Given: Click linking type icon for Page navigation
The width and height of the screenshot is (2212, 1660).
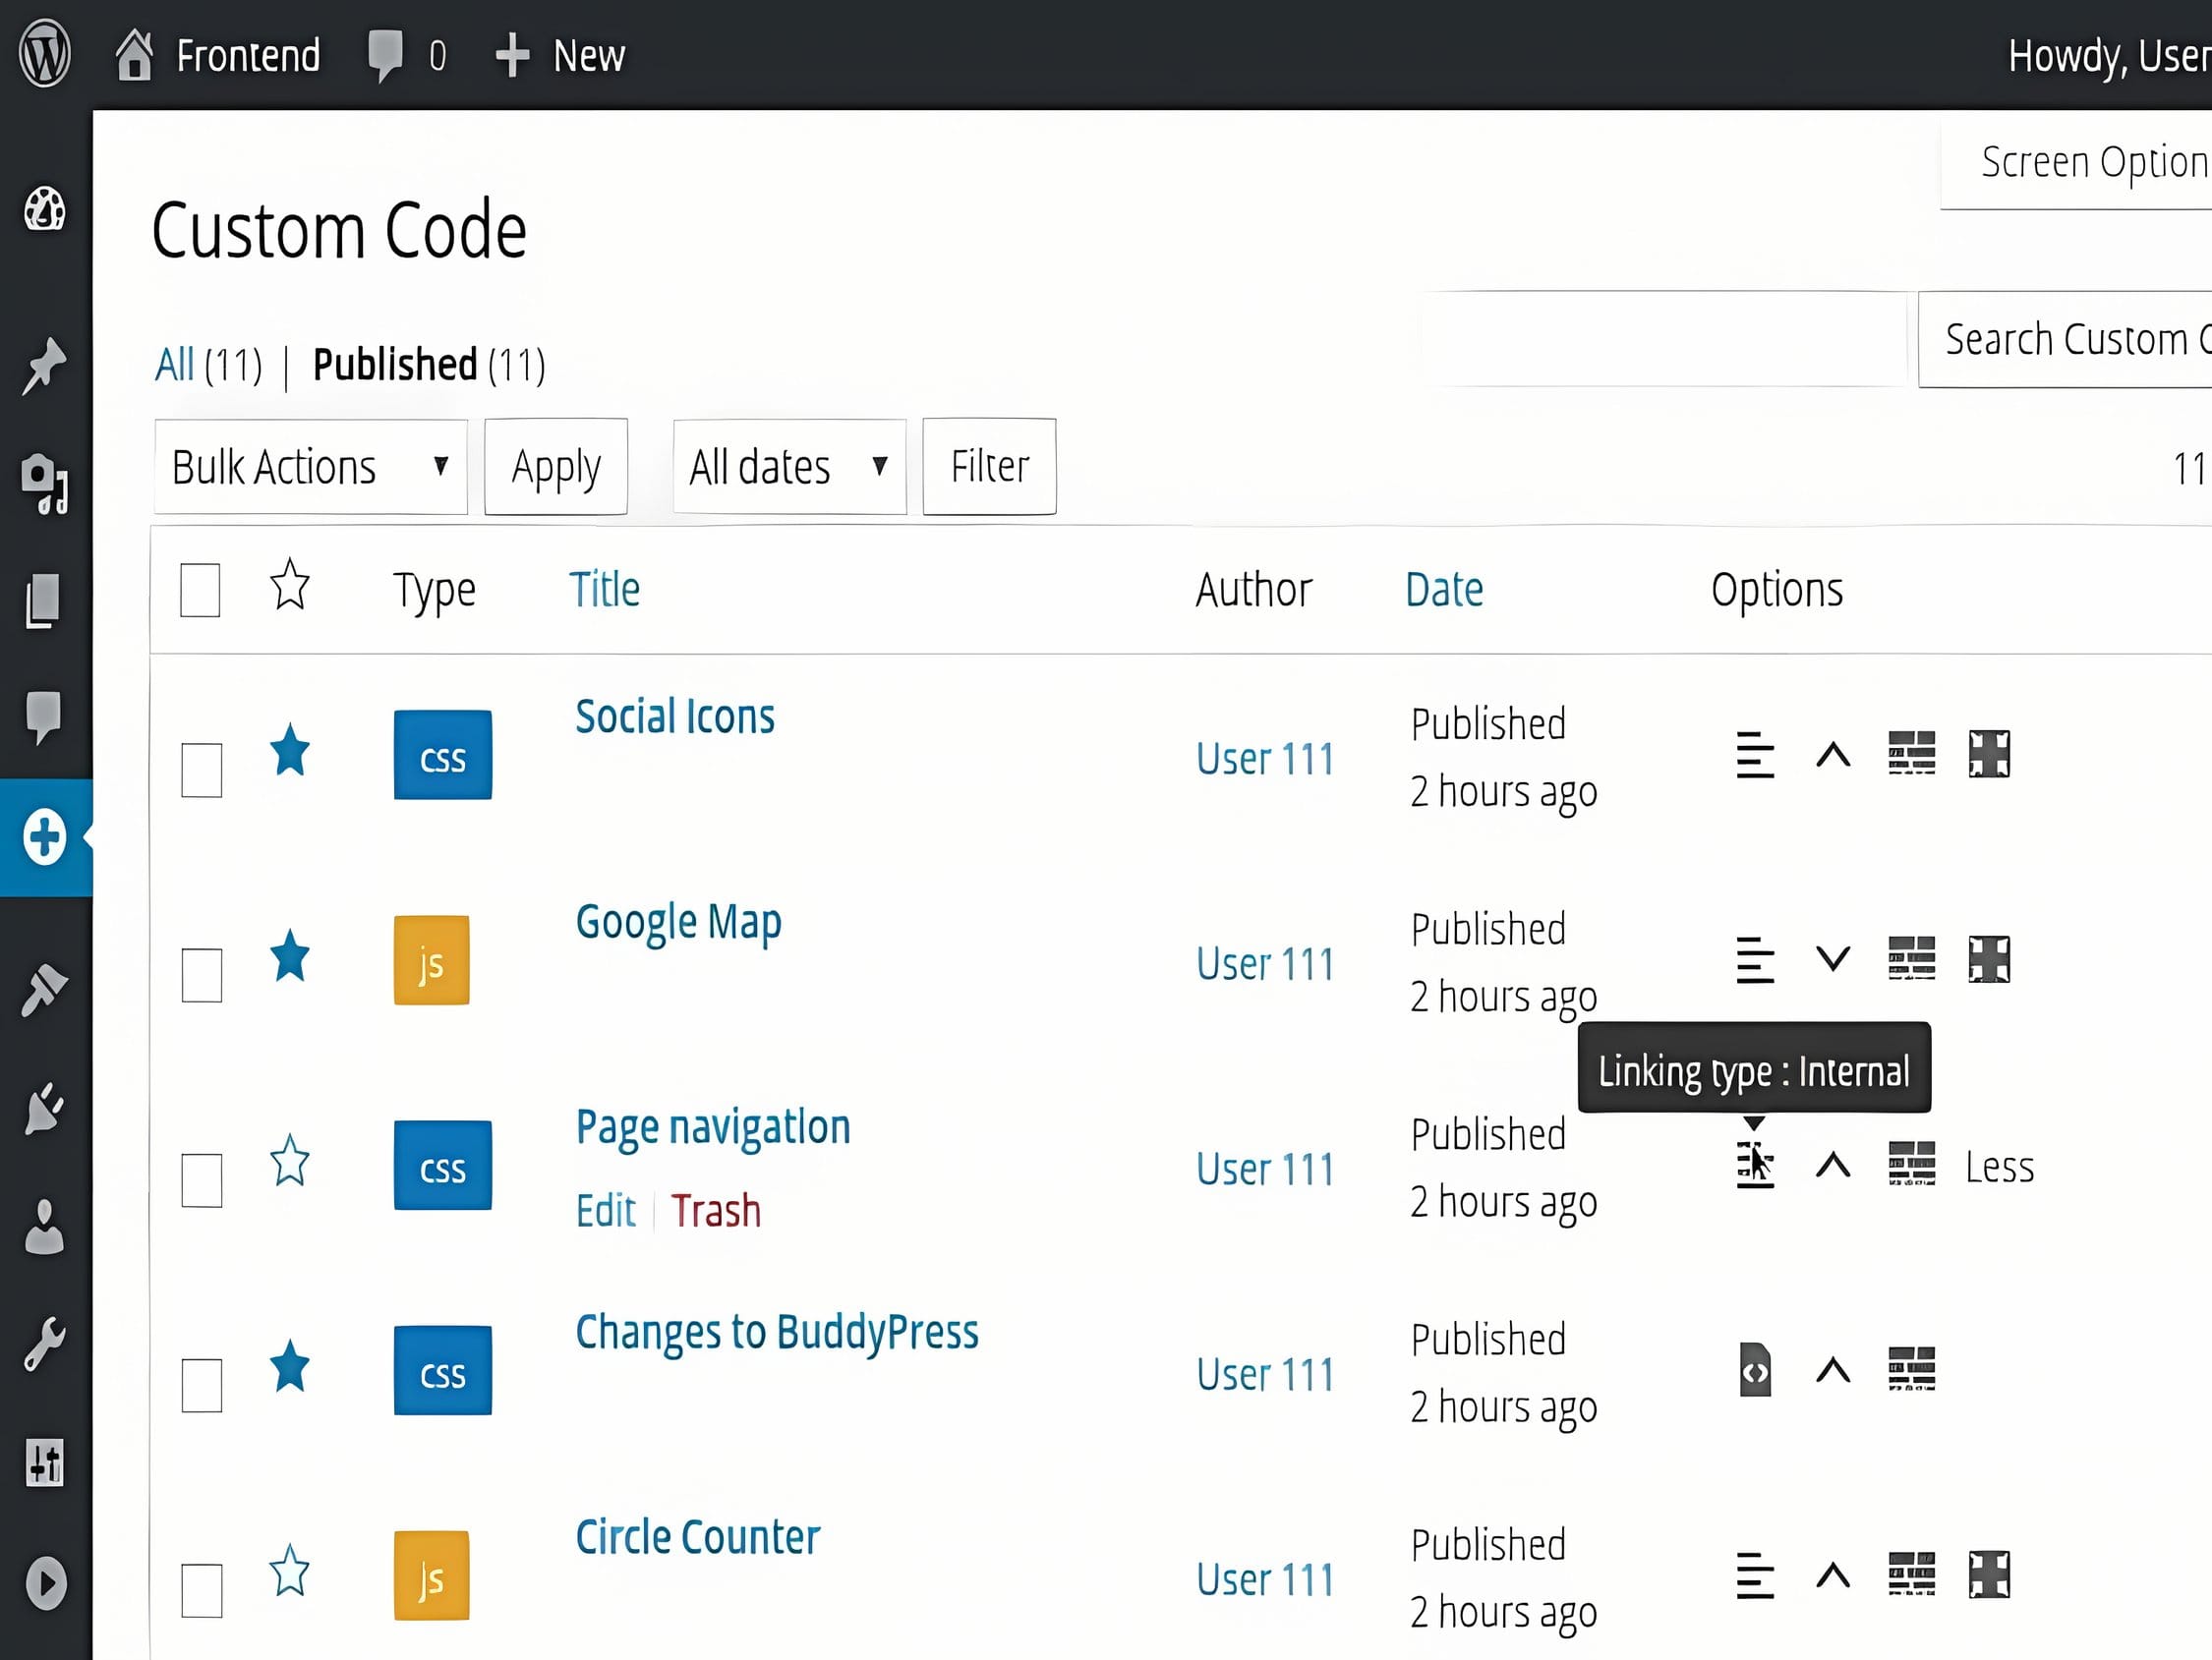Looking at the screenshot, I should coord(1755,1165).
